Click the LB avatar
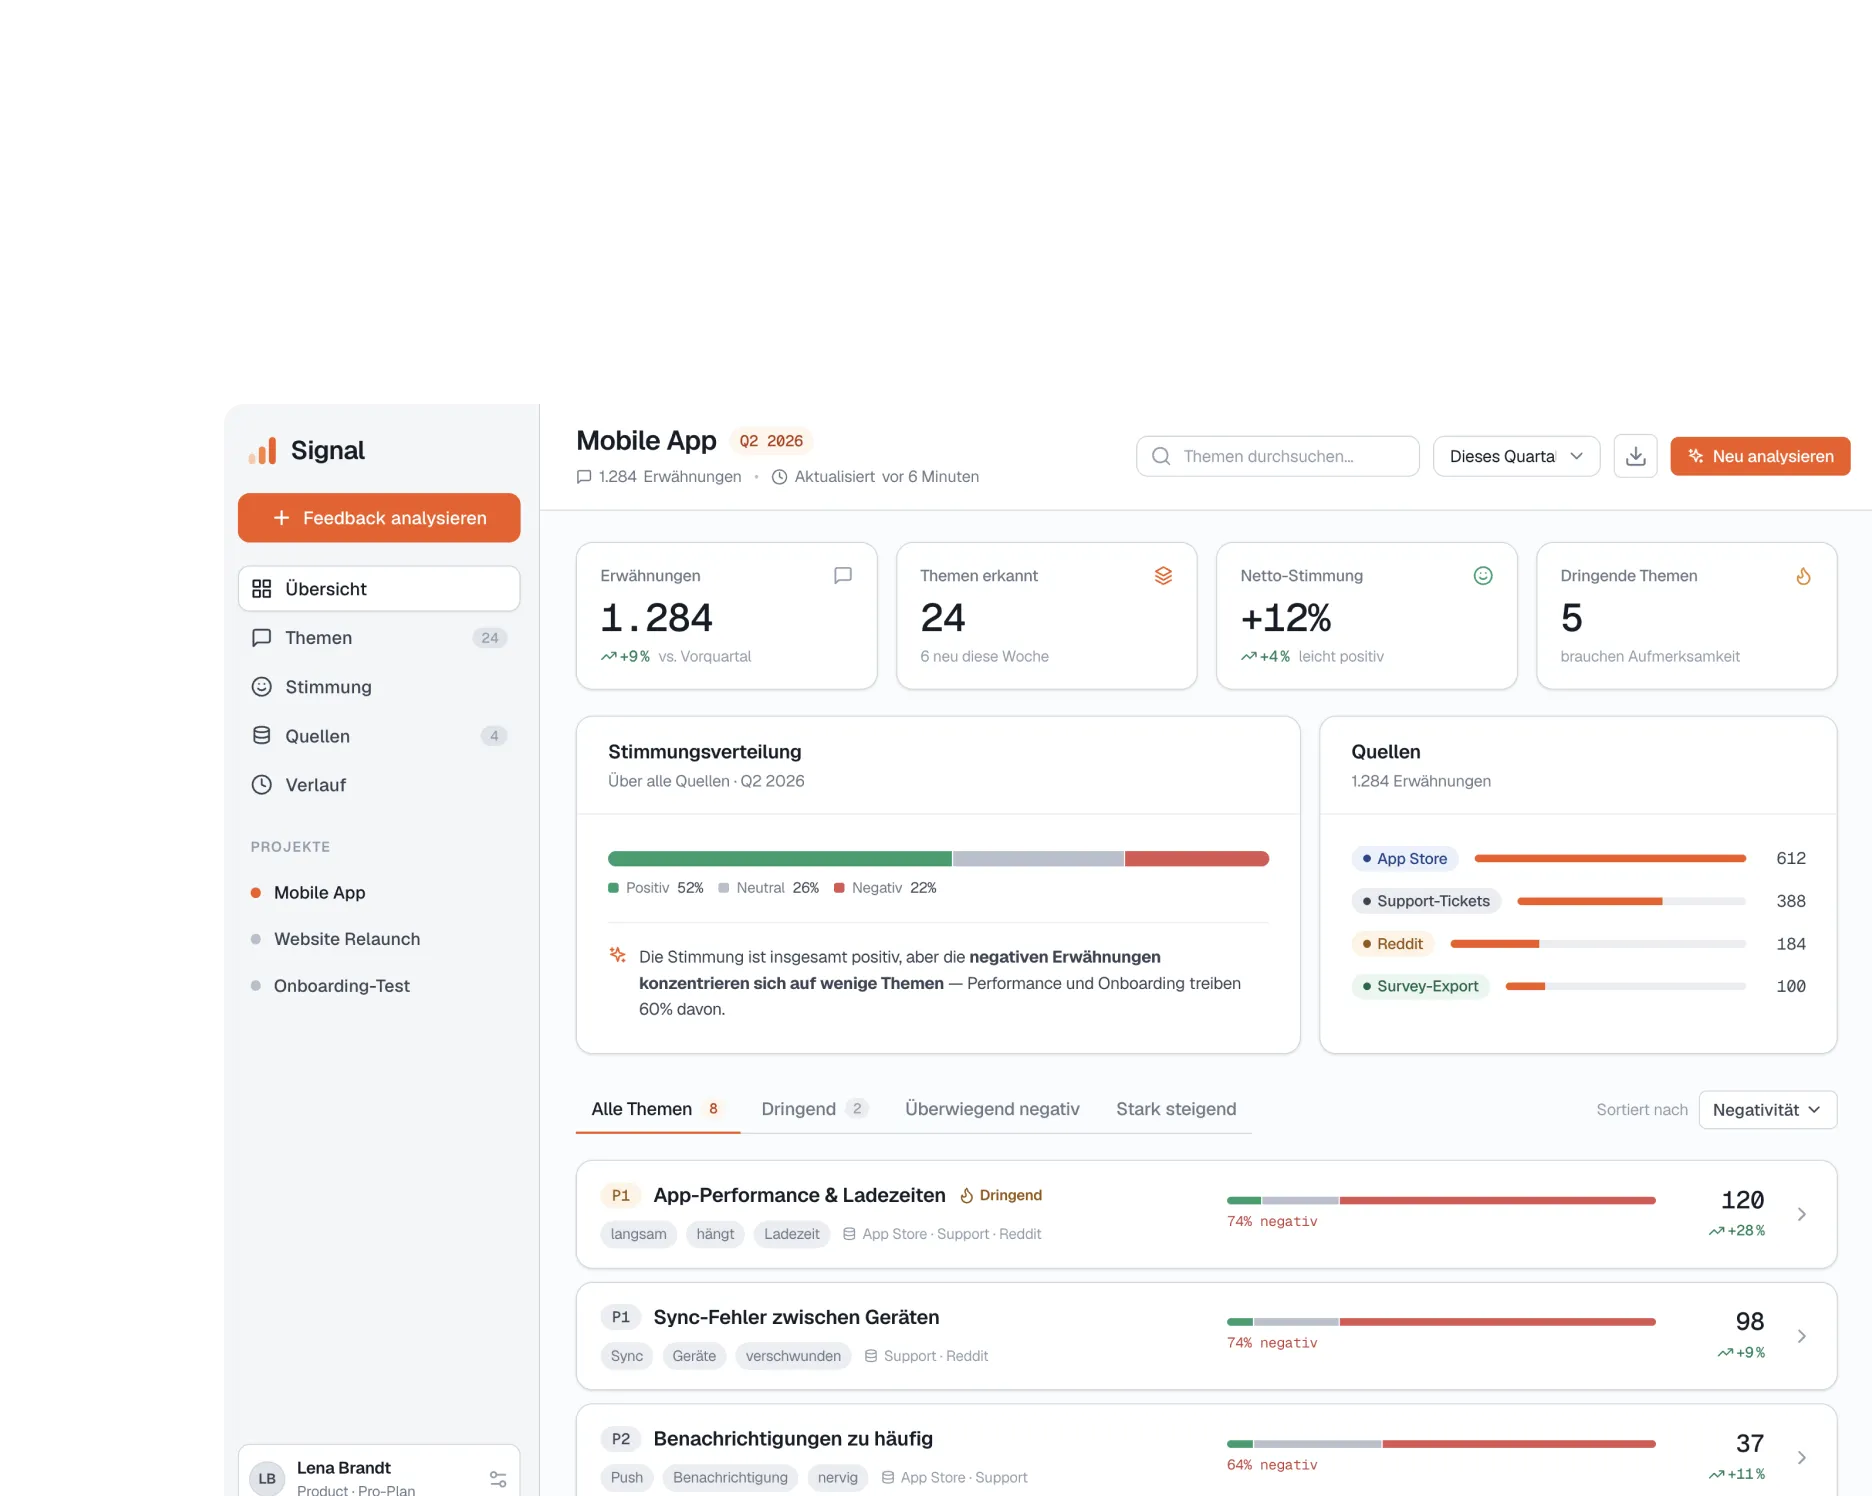This screenshot has width=1872, height=1496. 267,1478
